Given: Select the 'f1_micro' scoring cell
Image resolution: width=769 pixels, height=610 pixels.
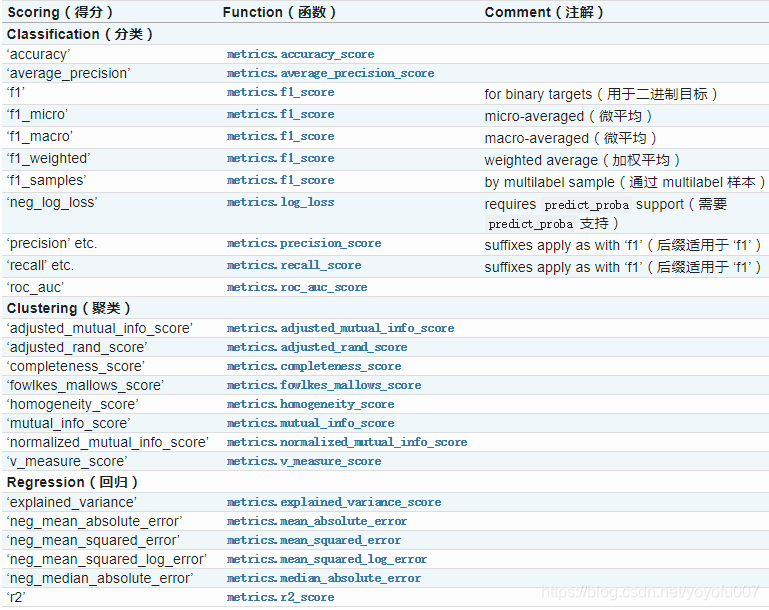Looking at the screenshot, I should (37, 115).
